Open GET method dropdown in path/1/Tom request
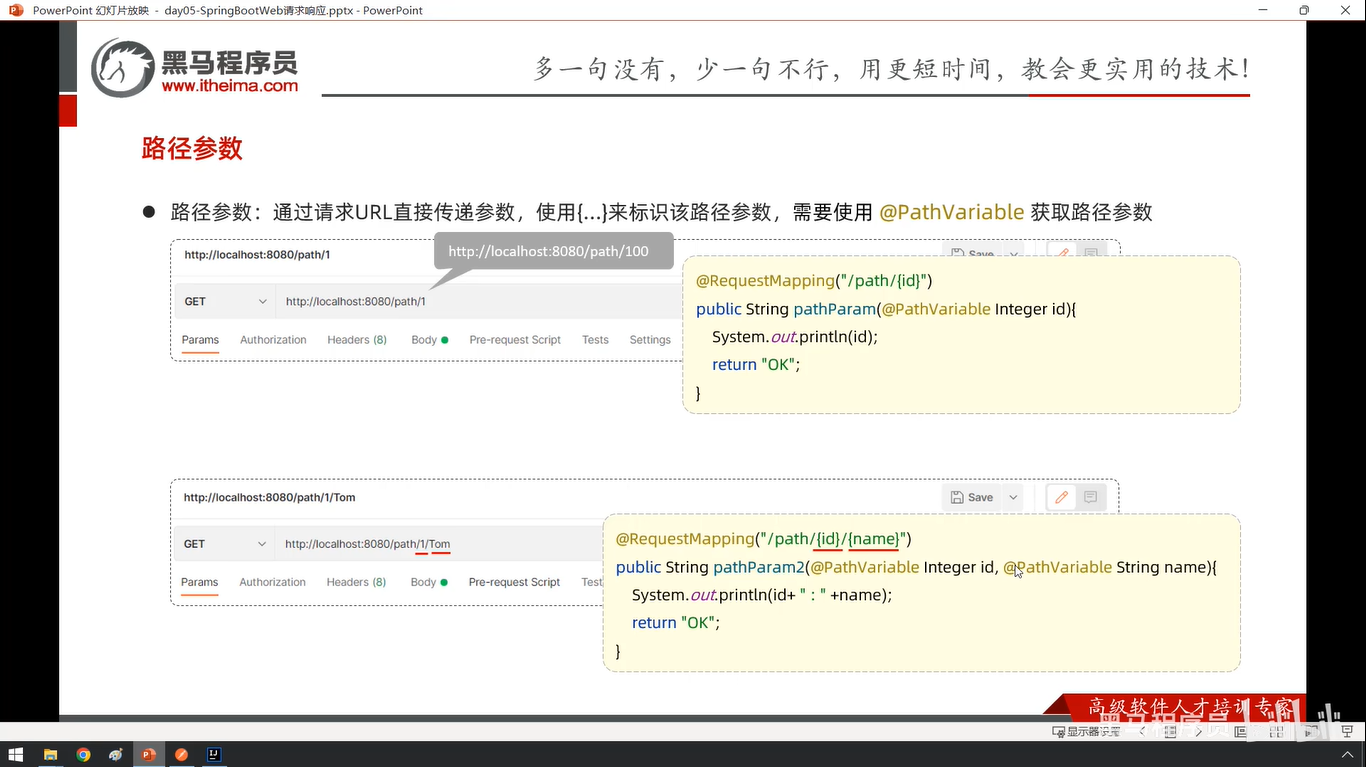Image resolution: width=1366 pixels, height=767 pixels. 224,544
